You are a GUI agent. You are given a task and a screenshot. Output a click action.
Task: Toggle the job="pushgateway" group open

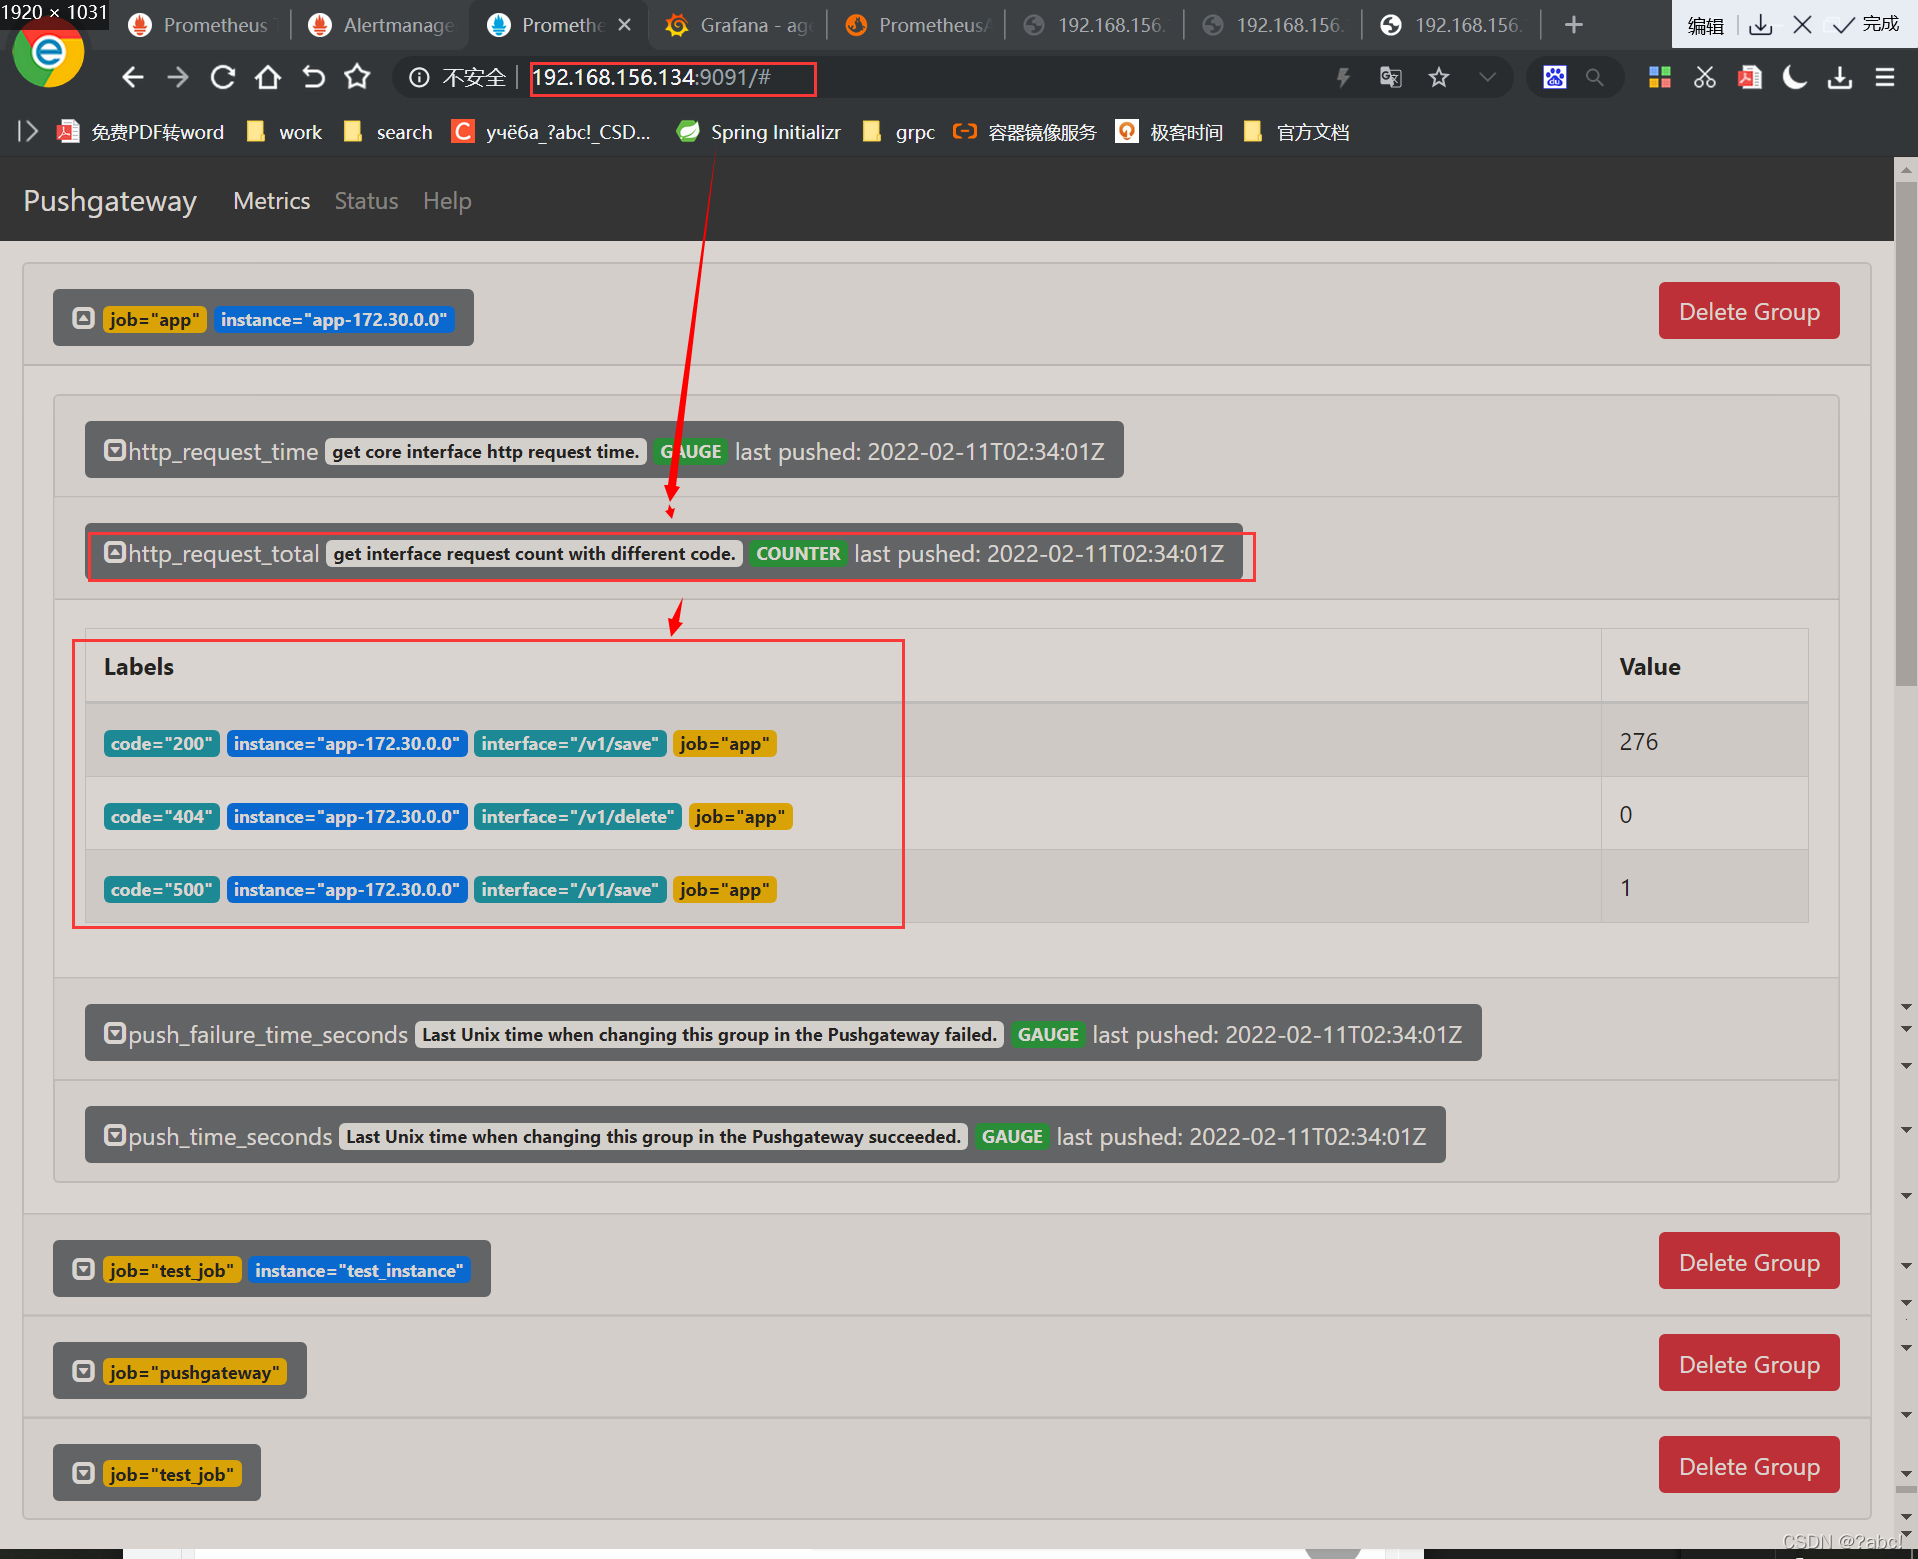[x=84, y=1371]
